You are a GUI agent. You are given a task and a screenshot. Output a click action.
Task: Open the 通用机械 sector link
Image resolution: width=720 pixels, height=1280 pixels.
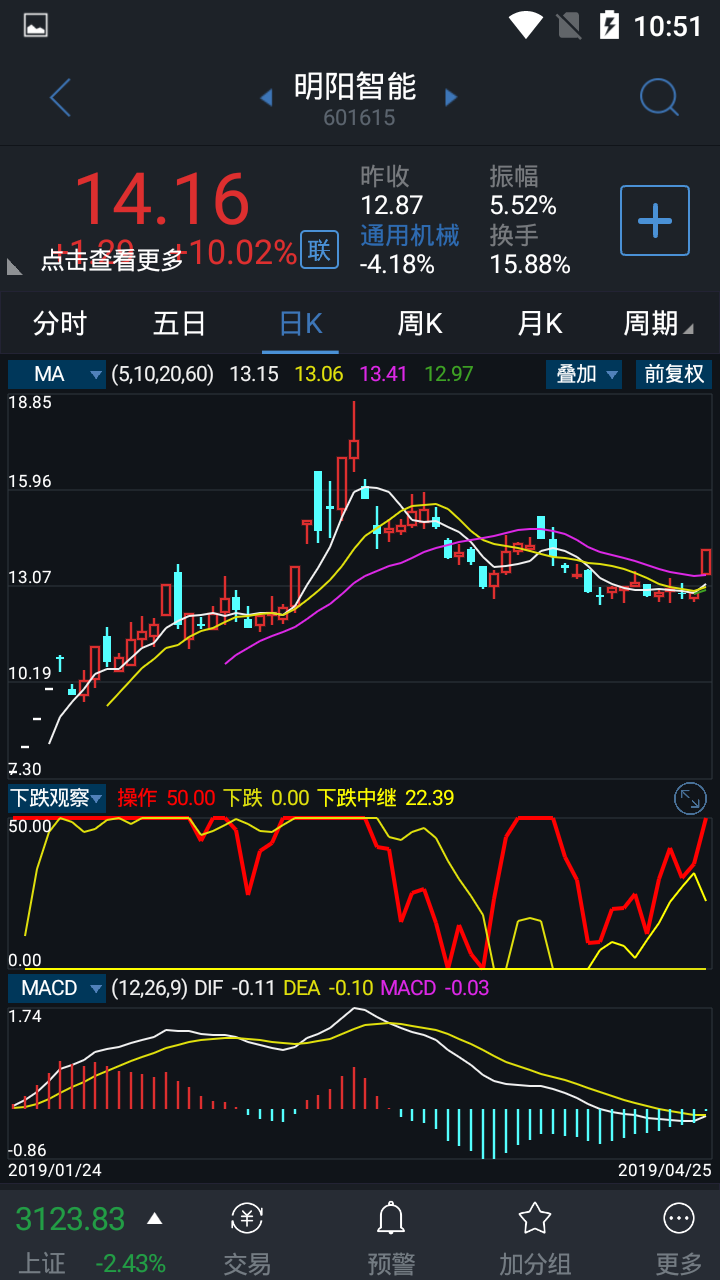pyautogui.click(x=409, y=235)
